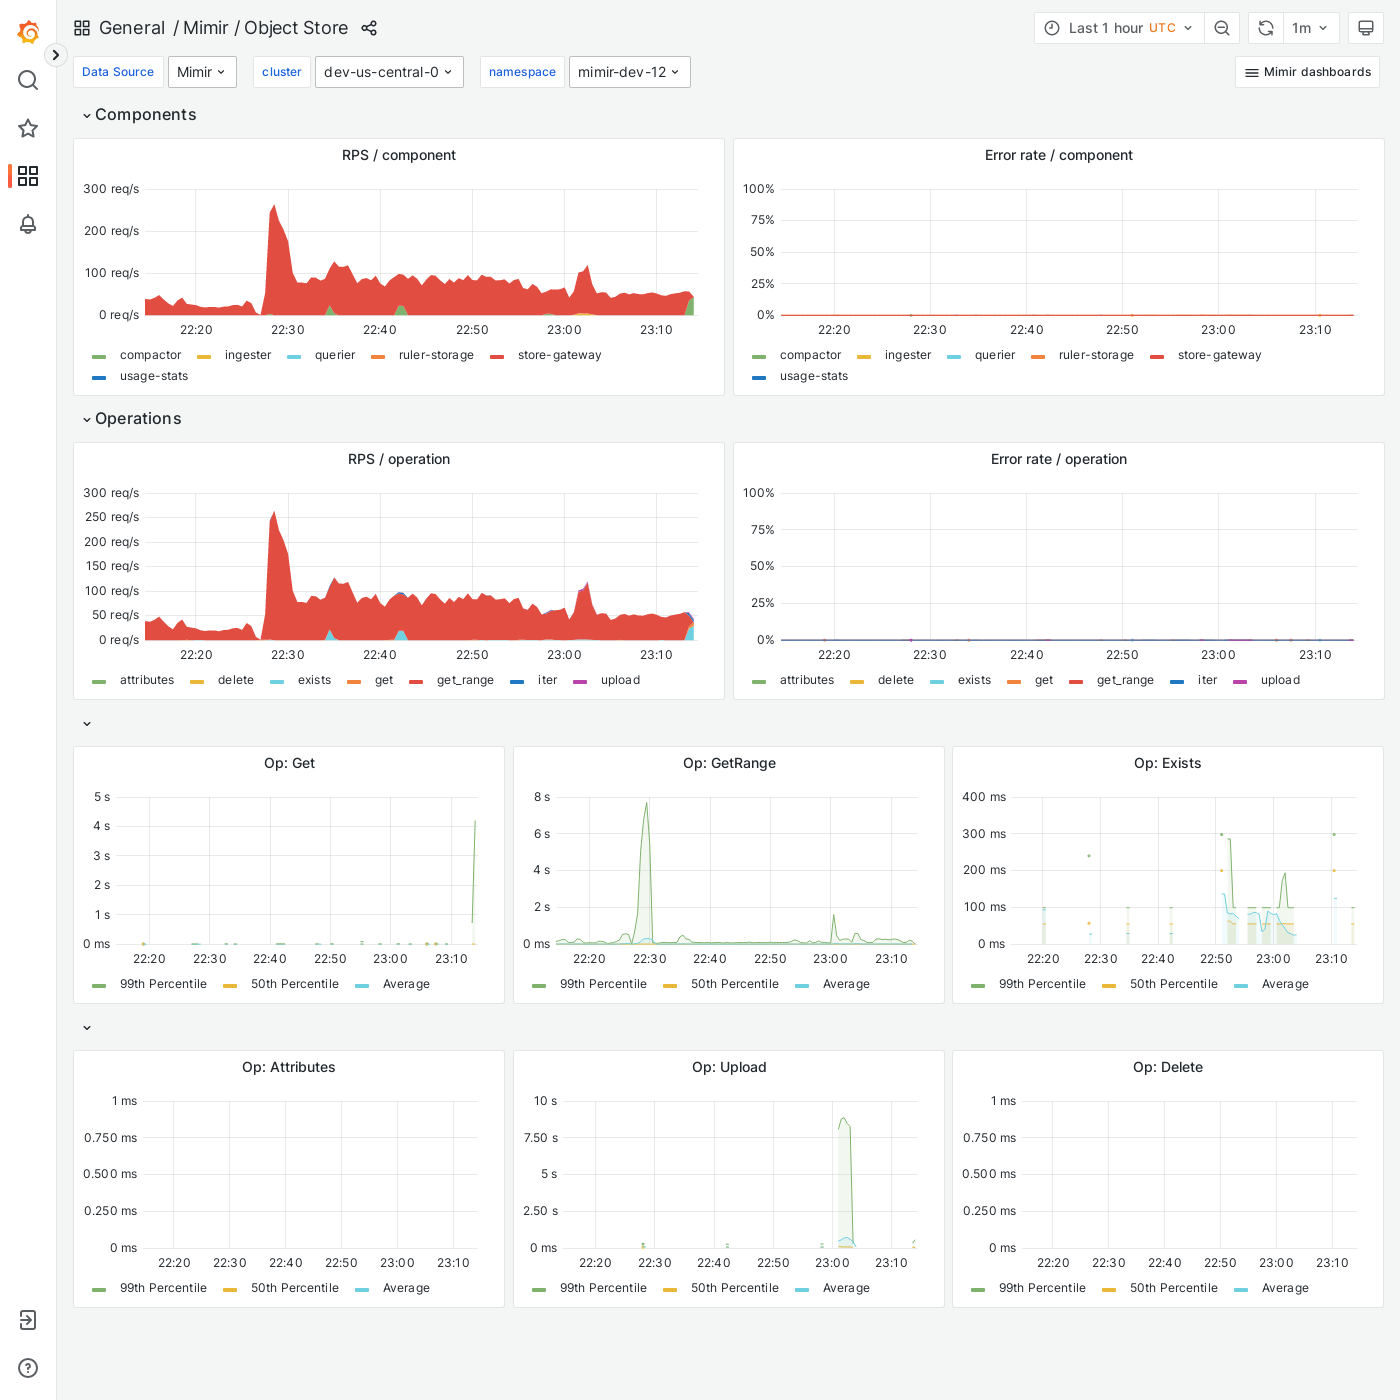Toggle get_range series in RPS / operation legend
This screenshot has height=1400, width=1400.
click(465, 680)
